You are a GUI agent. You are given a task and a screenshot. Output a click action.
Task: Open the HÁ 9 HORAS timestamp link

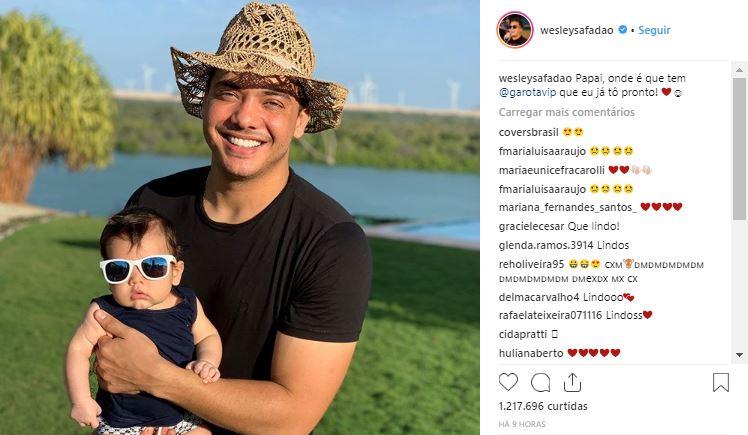522,424
